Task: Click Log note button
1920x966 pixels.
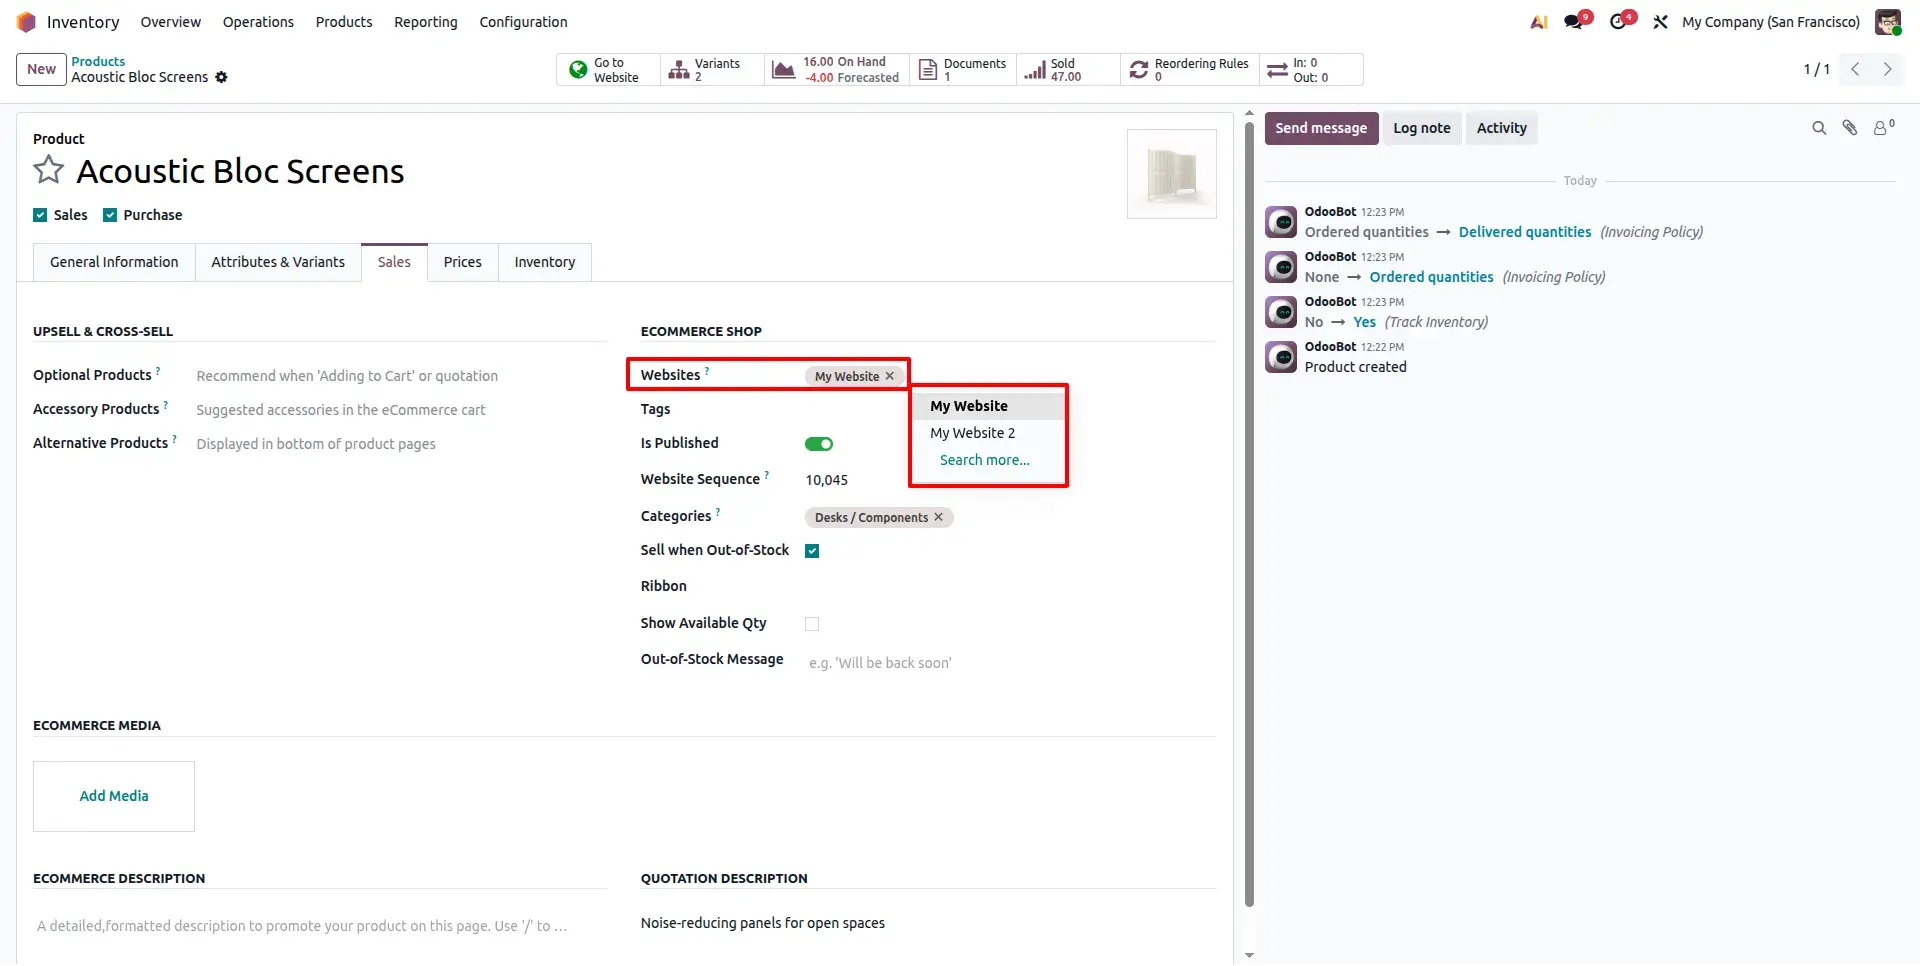Action: 1421,128
